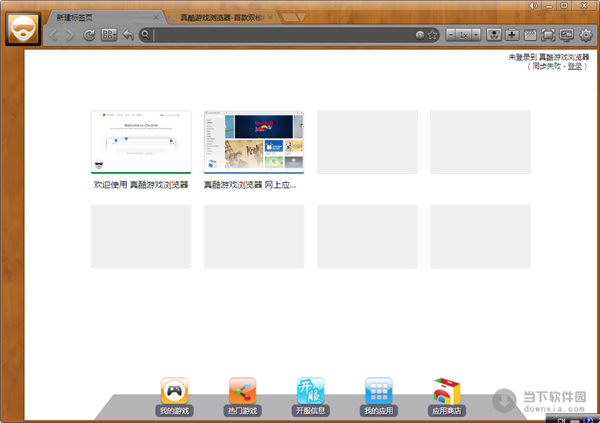Open the Welcome to Chrome thumbnail
600x423 pixels.
tap(141, 142)
